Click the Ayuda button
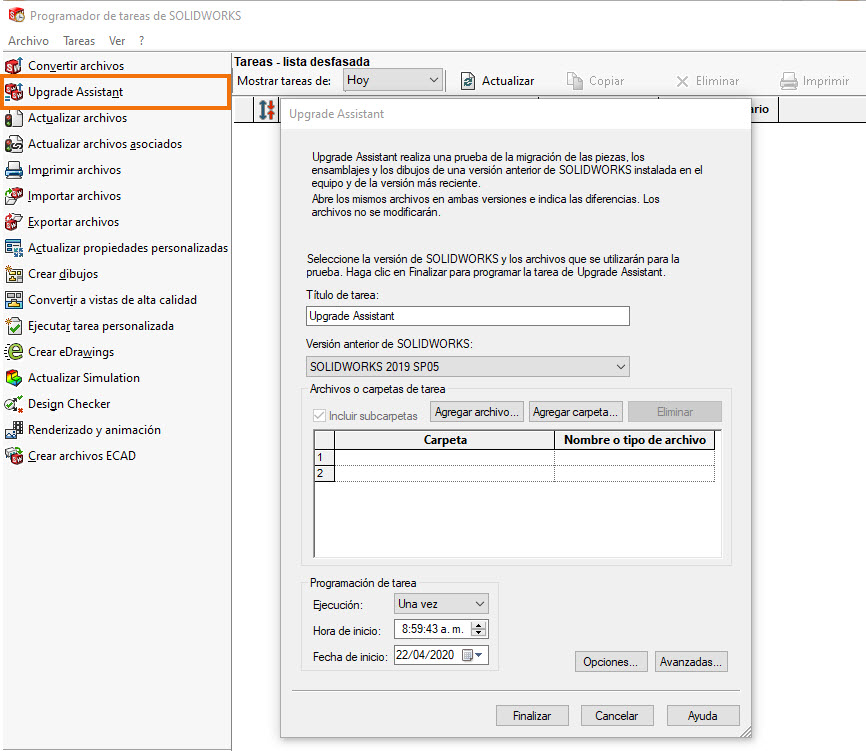This screenshot has width=866, height=751. (703, 716)
